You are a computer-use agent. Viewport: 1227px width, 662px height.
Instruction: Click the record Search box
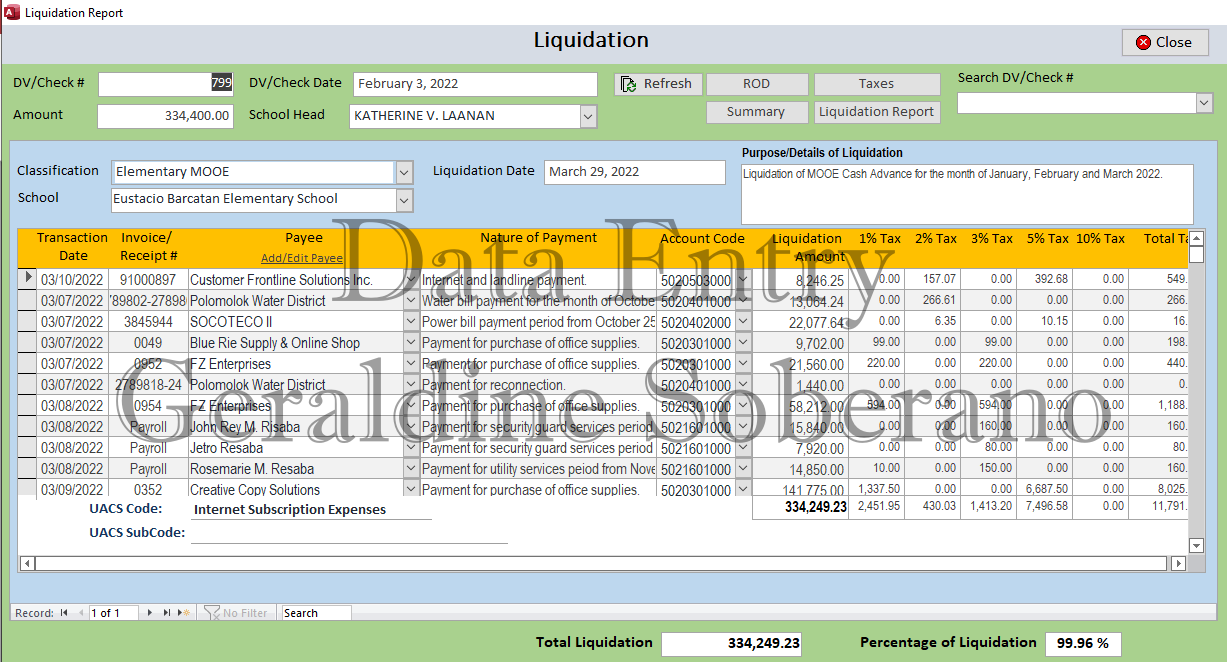pyautogui.click(x=316, y=613)
